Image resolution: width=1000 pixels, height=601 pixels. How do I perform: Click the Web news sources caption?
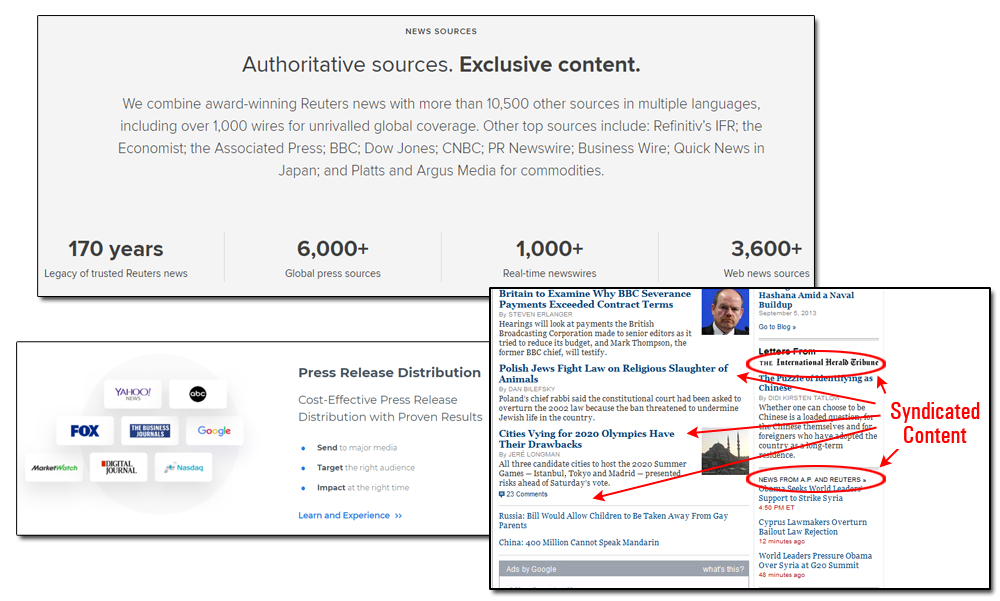click(x=767, y=273)
